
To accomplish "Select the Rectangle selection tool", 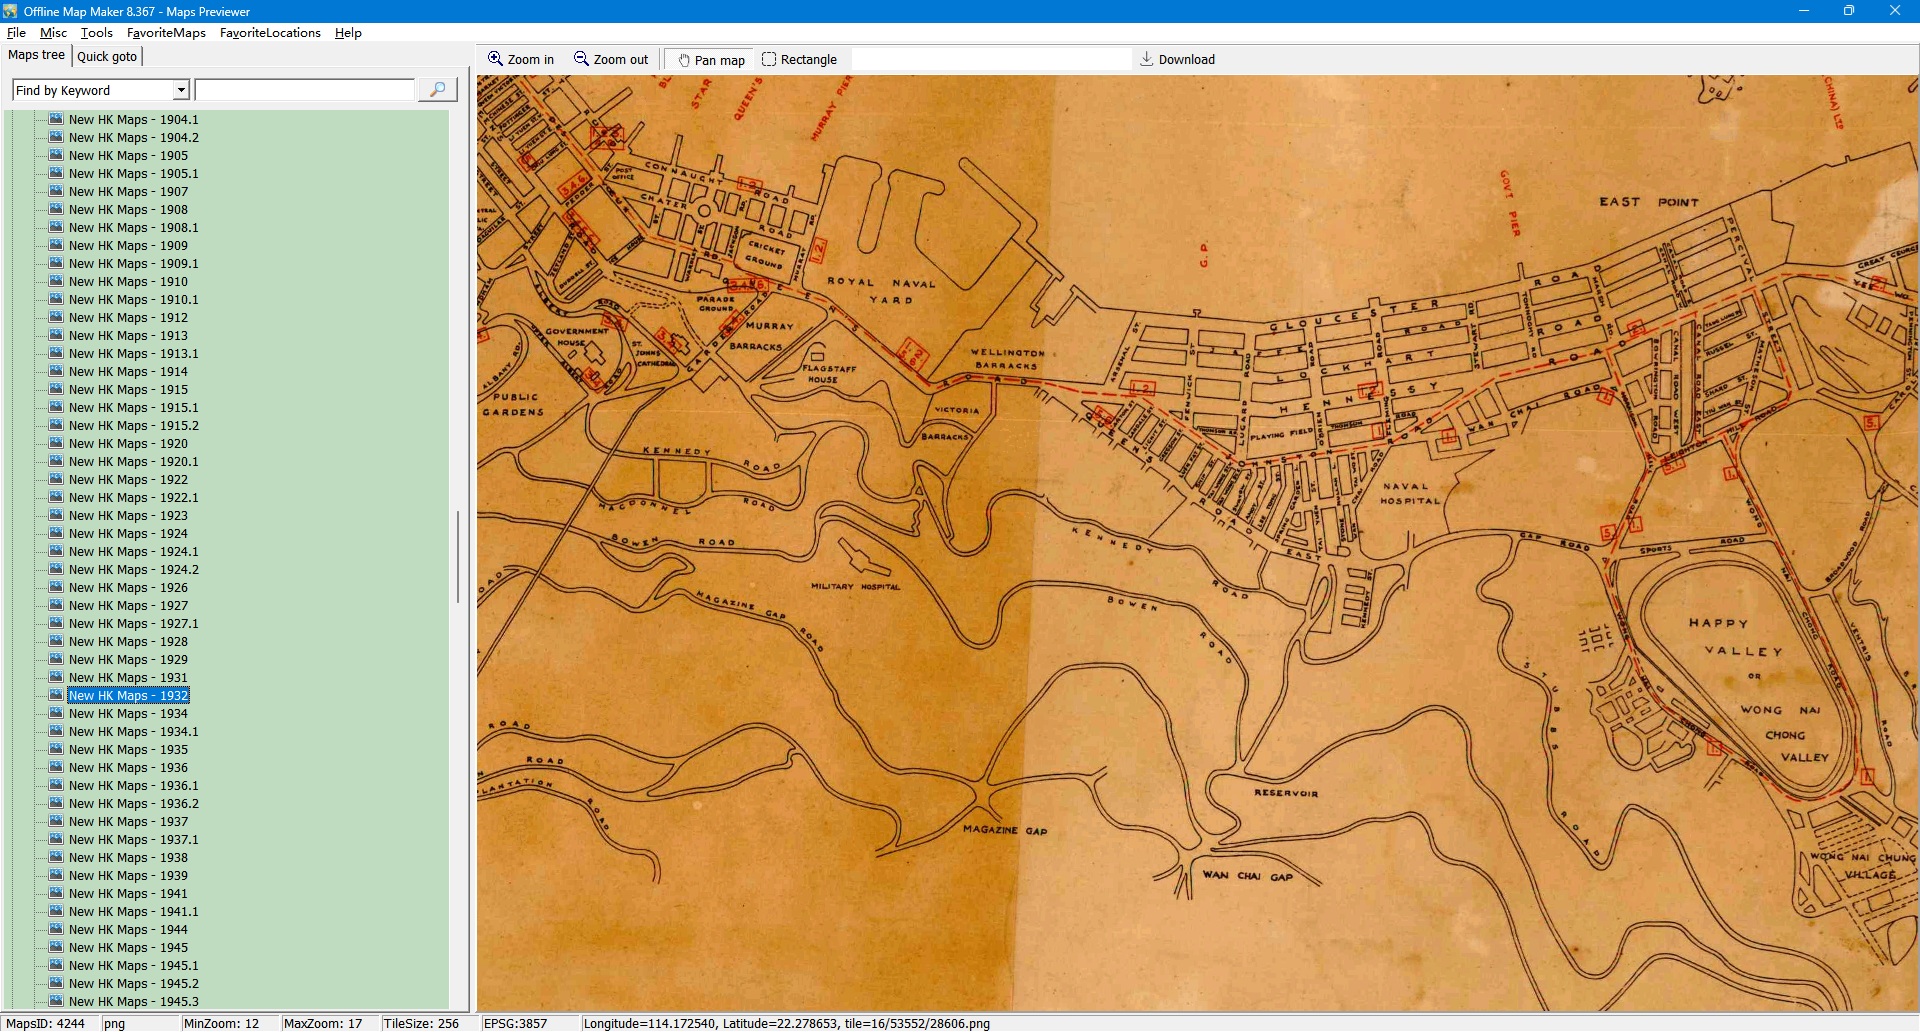I will [769, 59].
